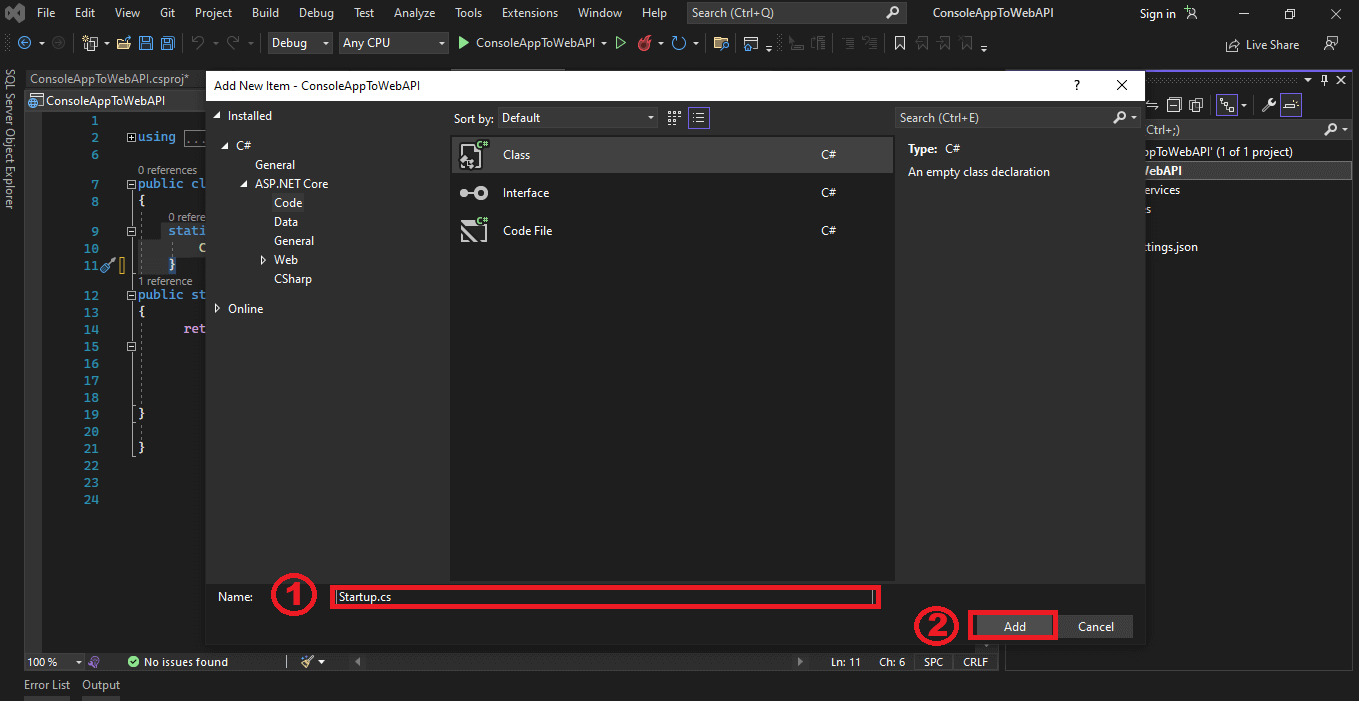1359x701 pixels.
Task: Click the bookmark icon in toolbar
Action: click(900, 43)
